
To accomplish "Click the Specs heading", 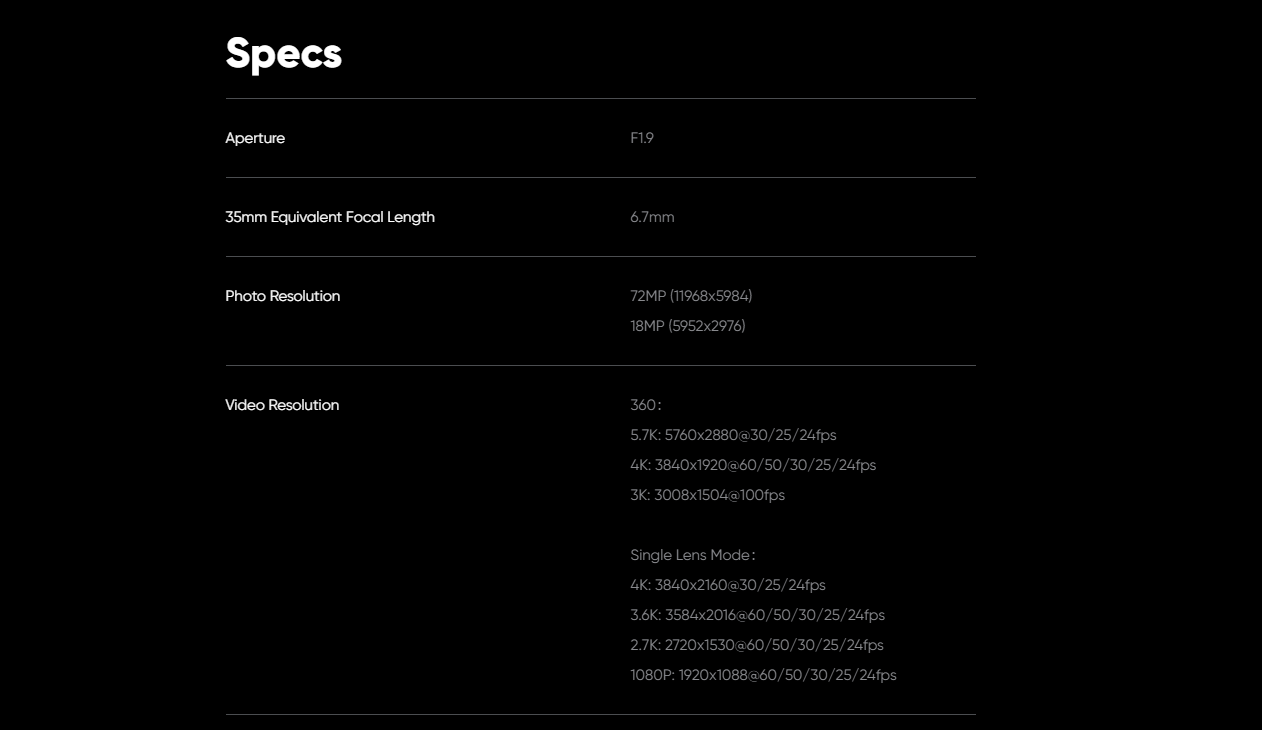I will click(283, 54).
